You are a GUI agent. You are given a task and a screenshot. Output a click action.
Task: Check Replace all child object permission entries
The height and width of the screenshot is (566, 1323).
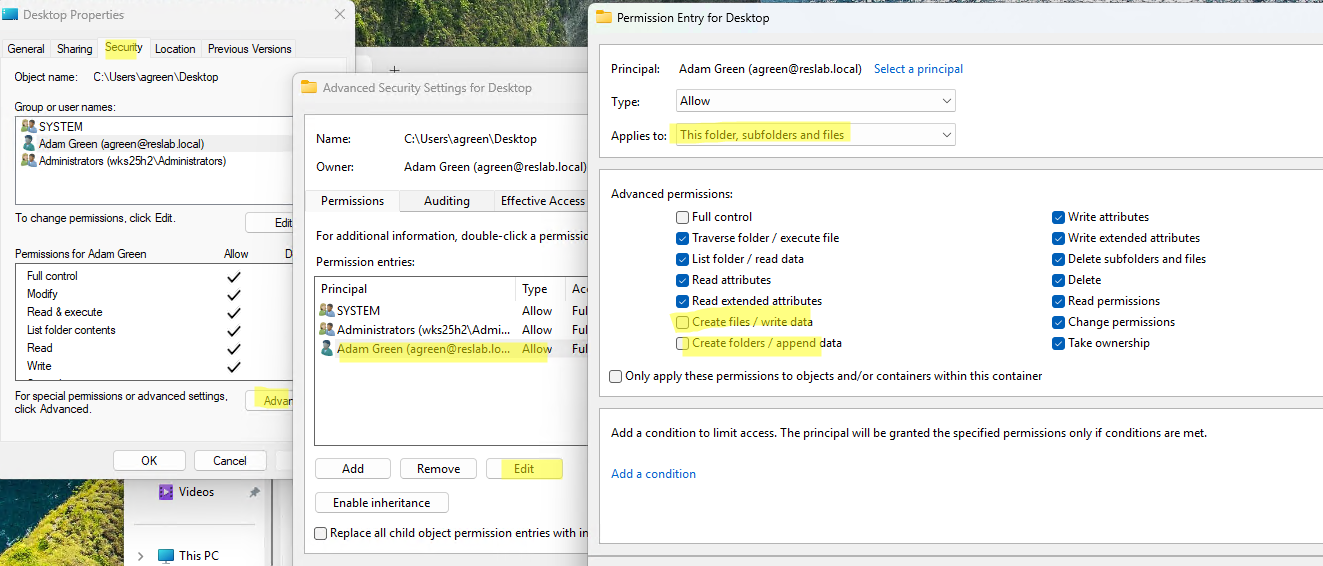click(x=321, y=533)
